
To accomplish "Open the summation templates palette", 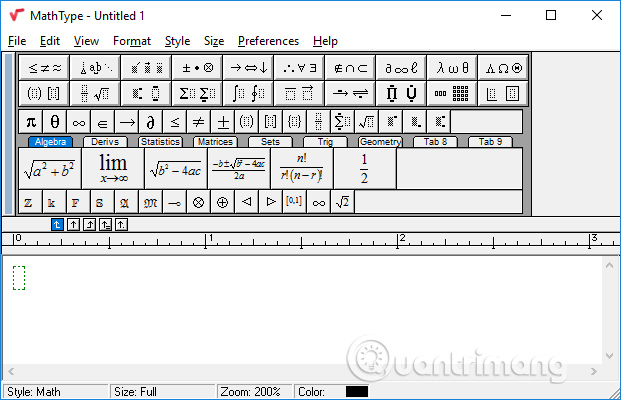I will [x=198, y=93].
